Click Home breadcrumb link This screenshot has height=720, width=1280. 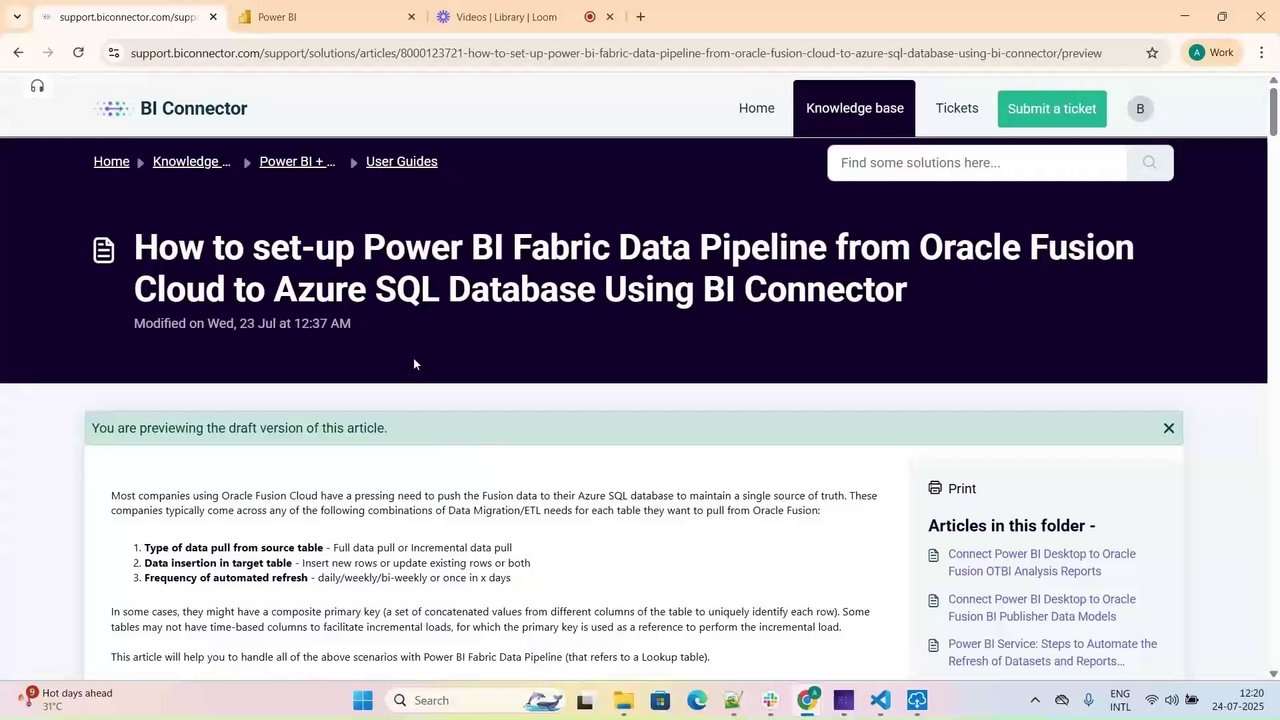click(111, 162)
